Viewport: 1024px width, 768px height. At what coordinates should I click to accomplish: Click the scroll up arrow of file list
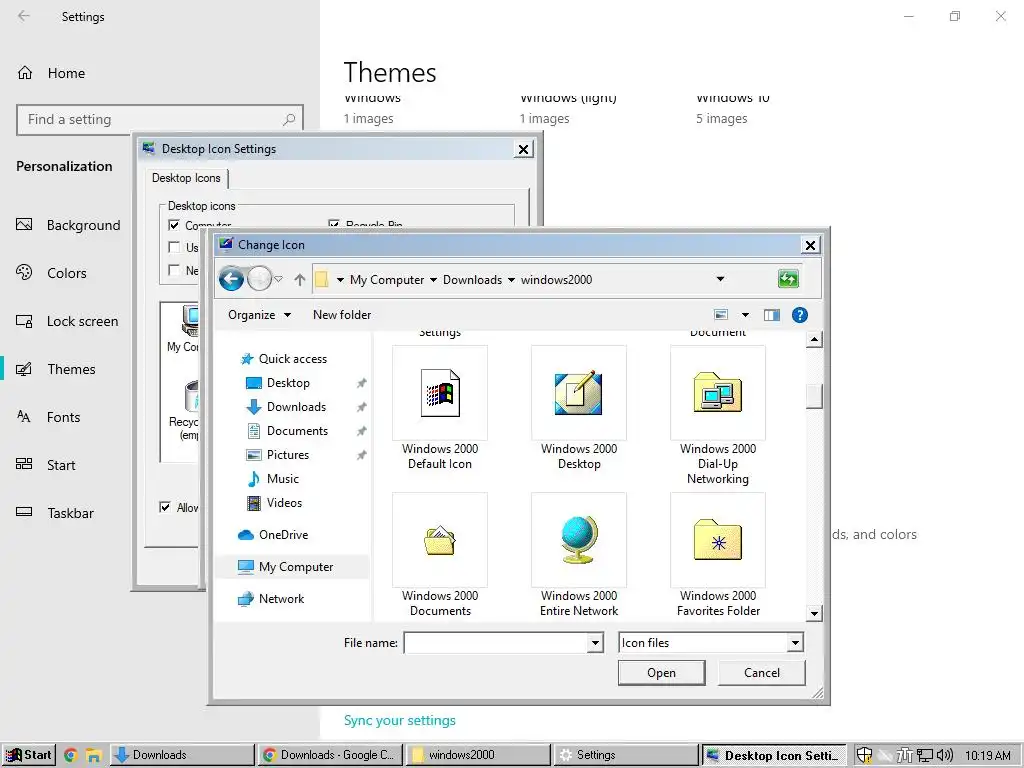tap(814, 340)
